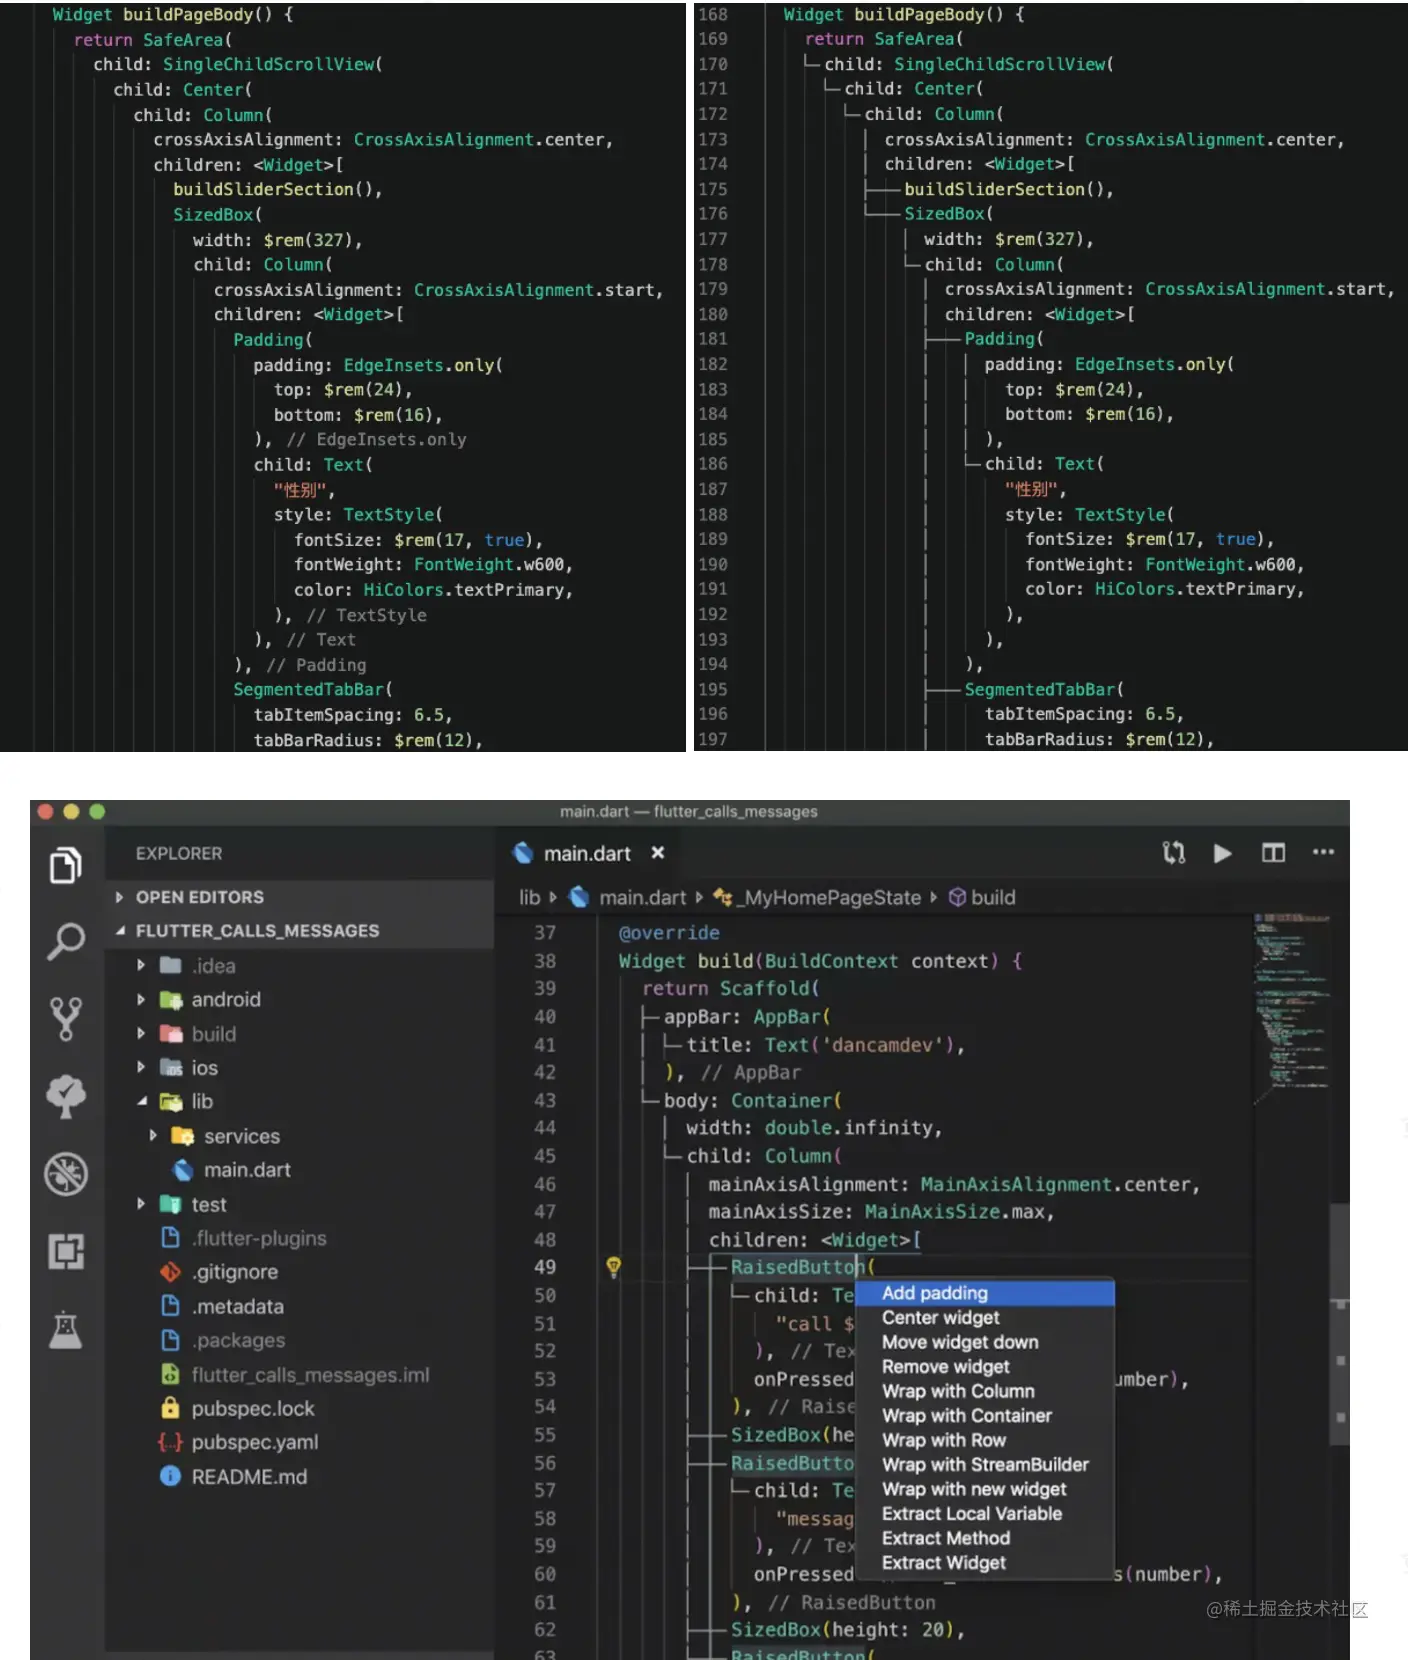This screenshot has width=1408, height=1660.
Task: Click the compare changes icon in the editor toolbar
Action: pos(1174,853)
